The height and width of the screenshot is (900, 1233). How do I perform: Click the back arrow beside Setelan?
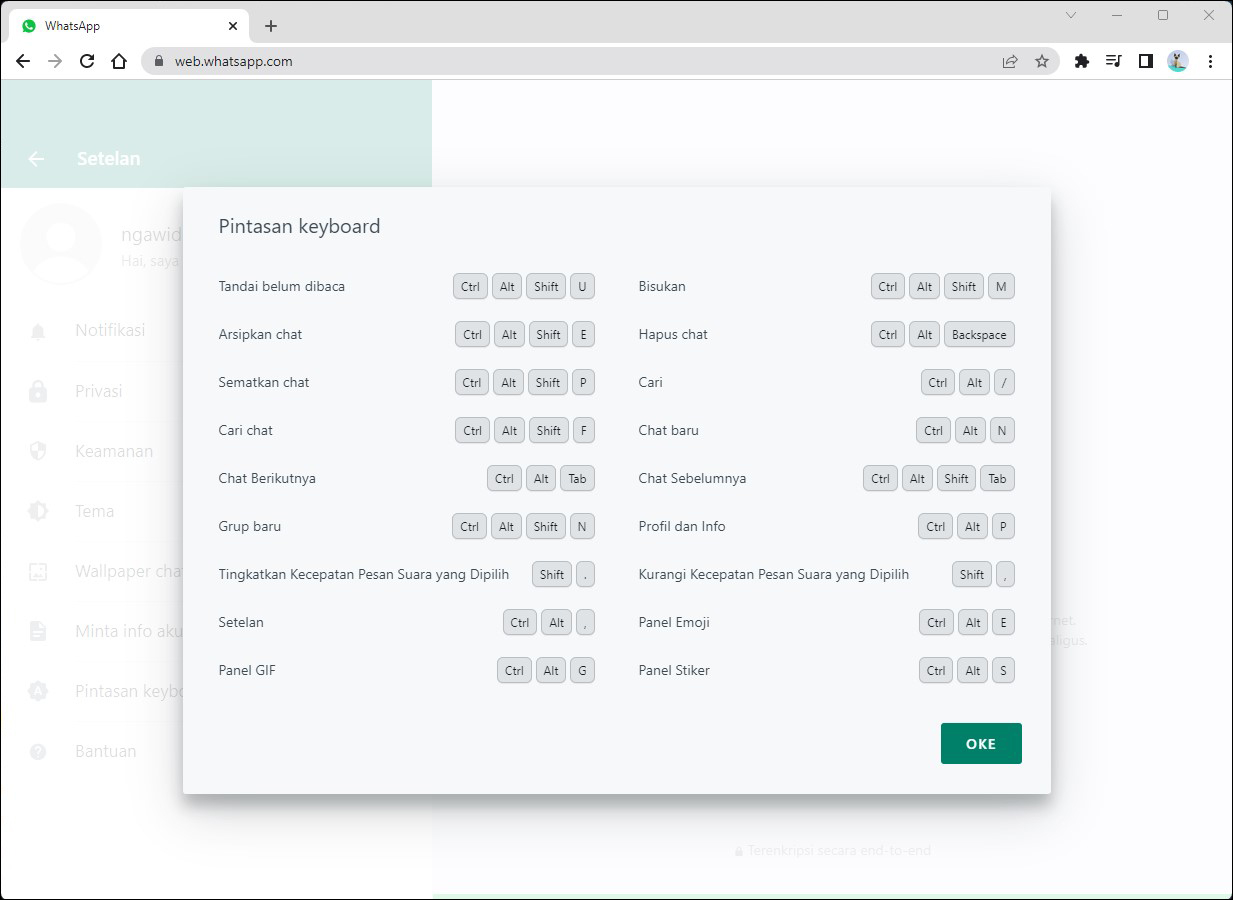(x=36, y=158)
